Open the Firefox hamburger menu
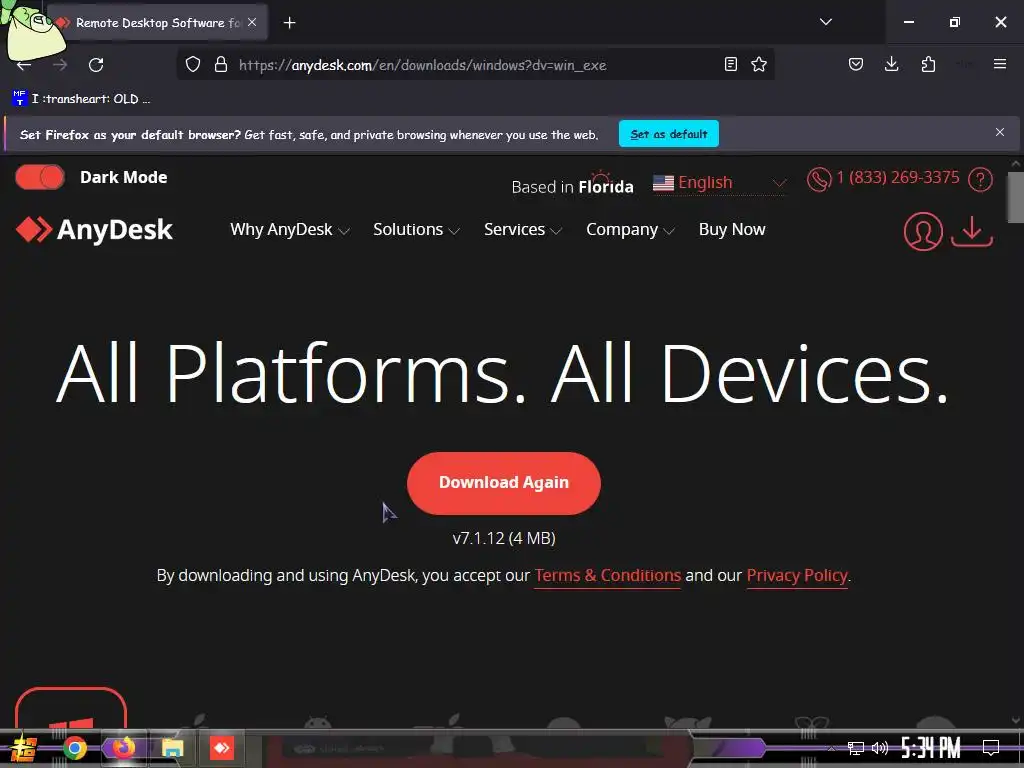The width and height of the screenshot is (1024, 768). pyautogui.click(x=1000, y=64)
